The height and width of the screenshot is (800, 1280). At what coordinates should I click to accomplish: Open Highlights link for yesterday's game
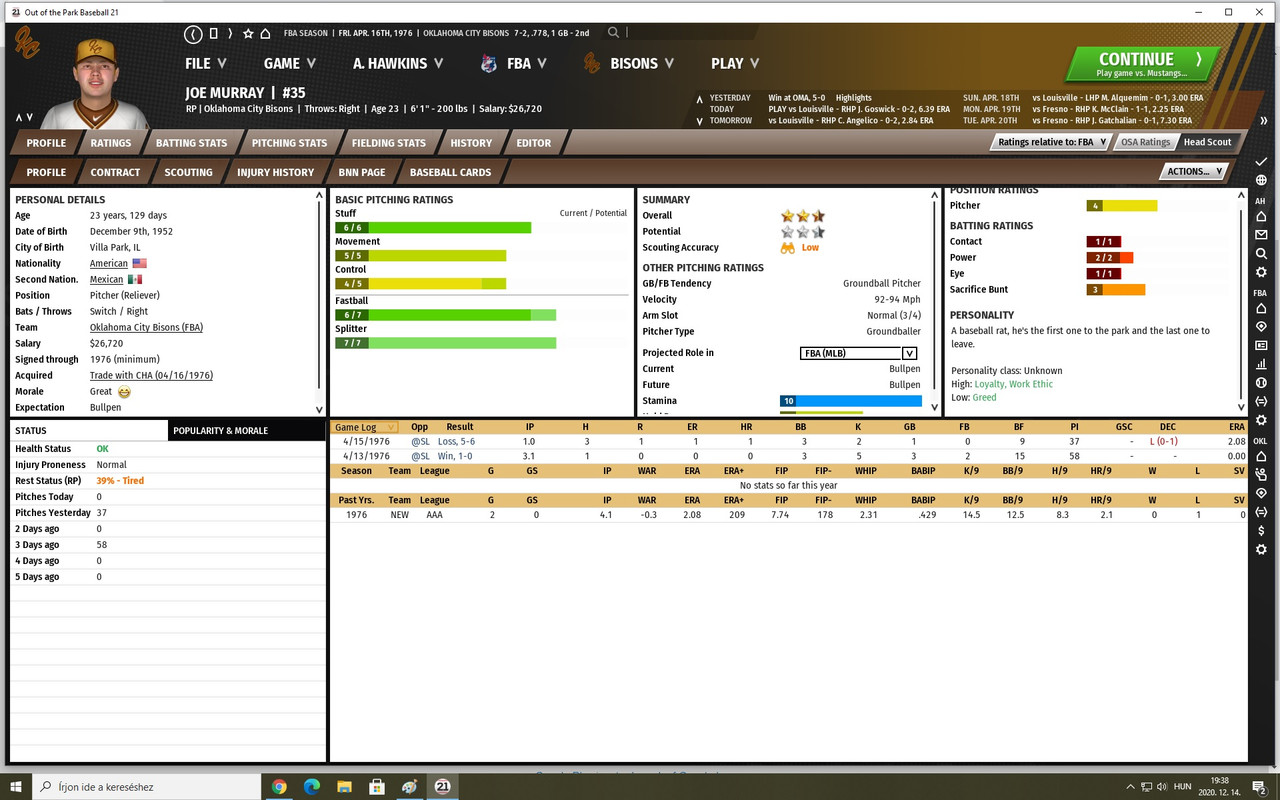853,98
